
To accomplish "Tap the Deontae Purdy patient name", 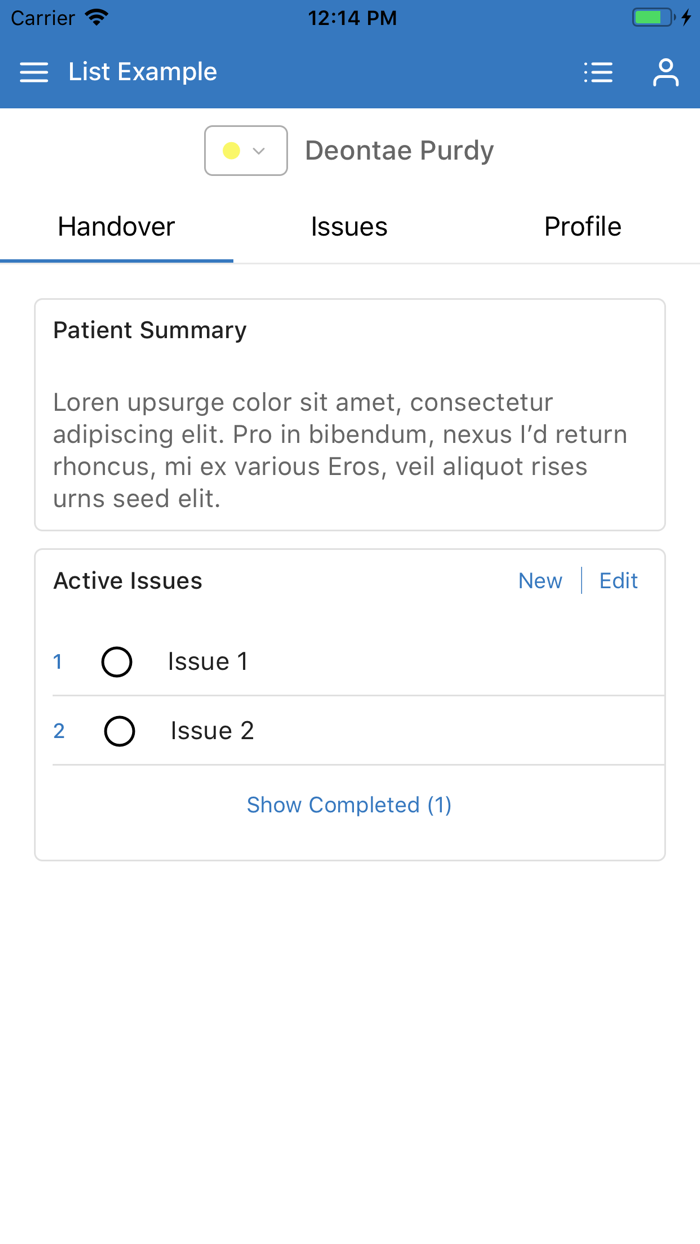I will tap(399, 151).
